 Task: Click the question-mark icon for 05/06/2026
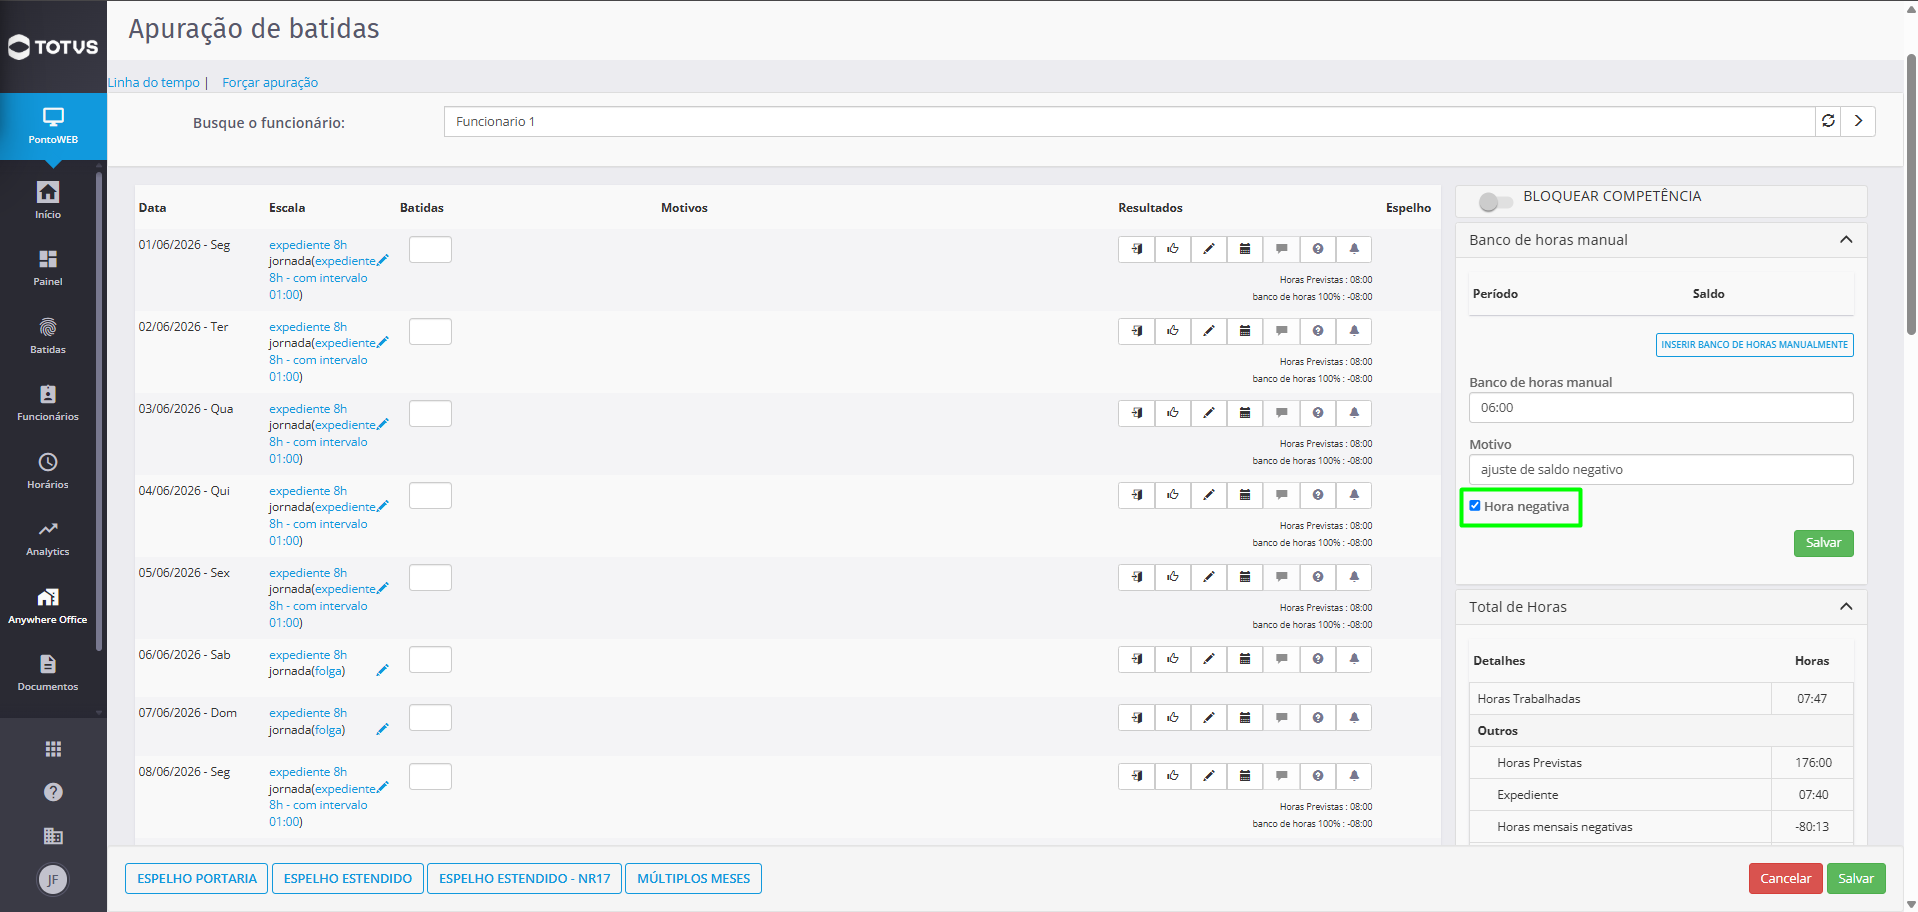pos(1318,577)
